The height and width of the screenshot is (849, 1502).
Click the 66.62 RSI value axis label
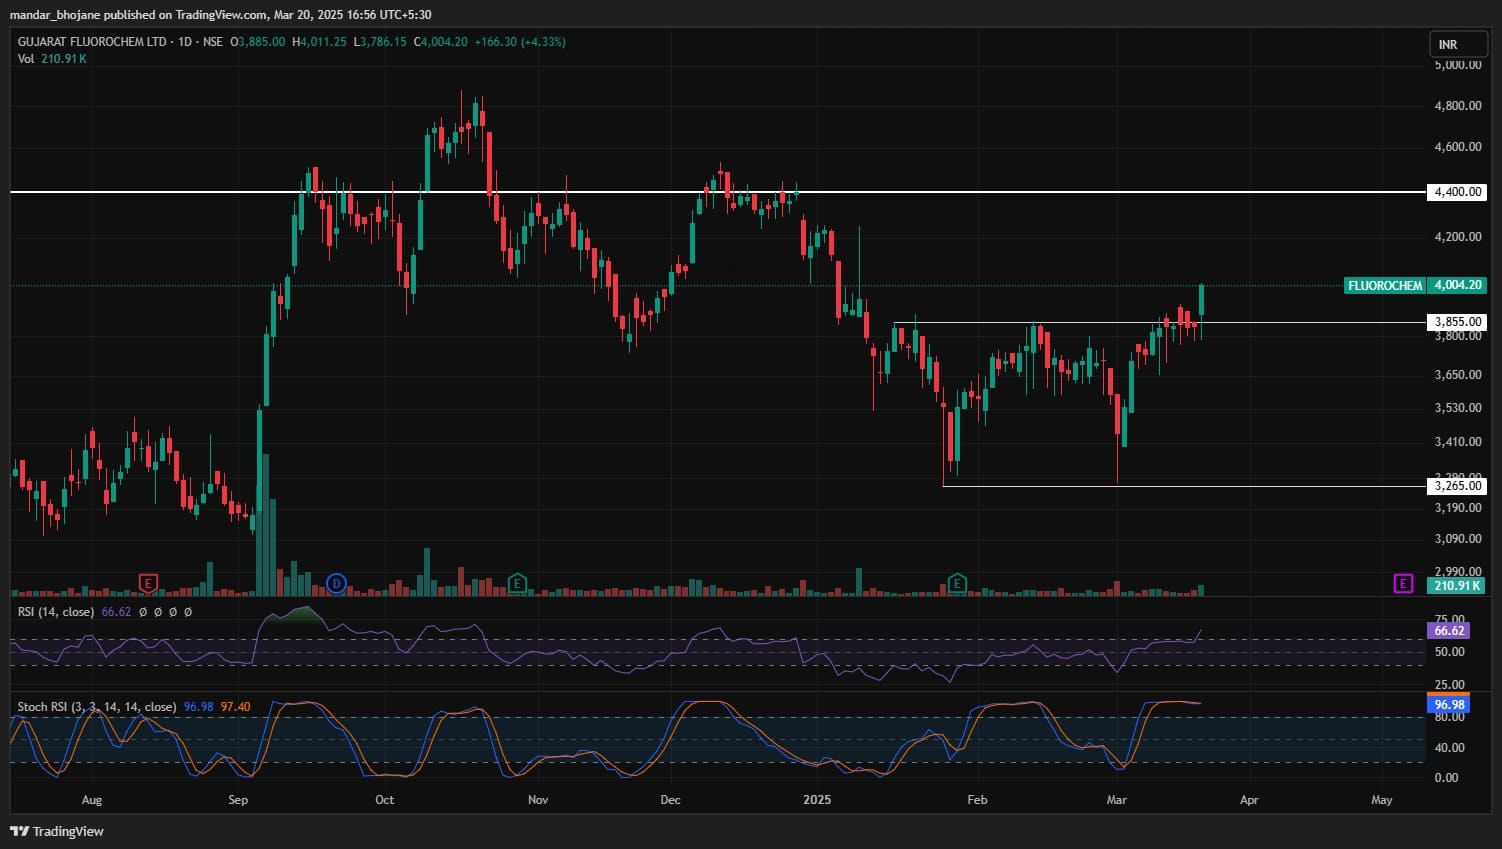pyautogui.click(x=1449, y=631)
